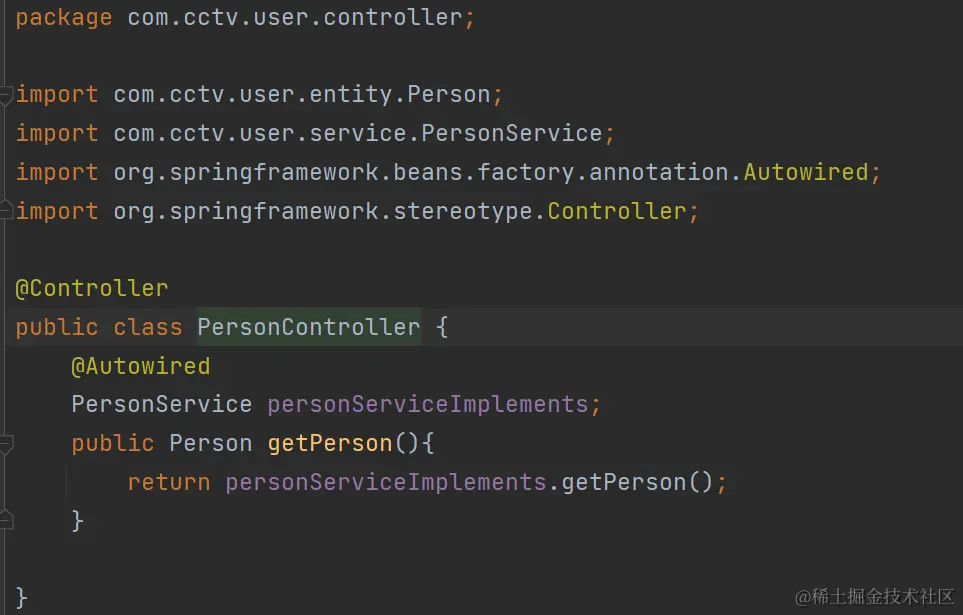The height and width of the screenshot is (615, 963).
Task: Click fold end marker at getPerson closing brace
Action: [5, 520]
